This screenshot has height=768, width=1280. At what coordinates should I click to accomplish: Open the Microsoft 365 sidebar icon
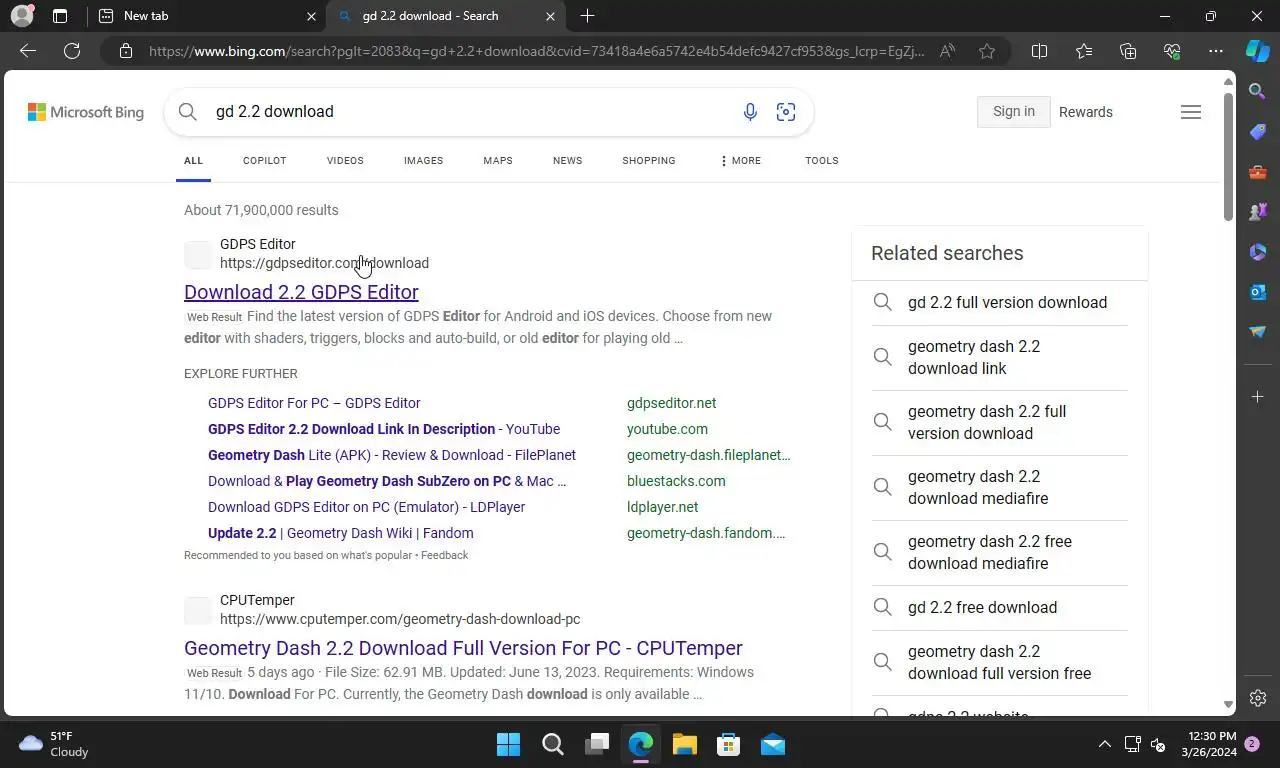click(1258, 252)
